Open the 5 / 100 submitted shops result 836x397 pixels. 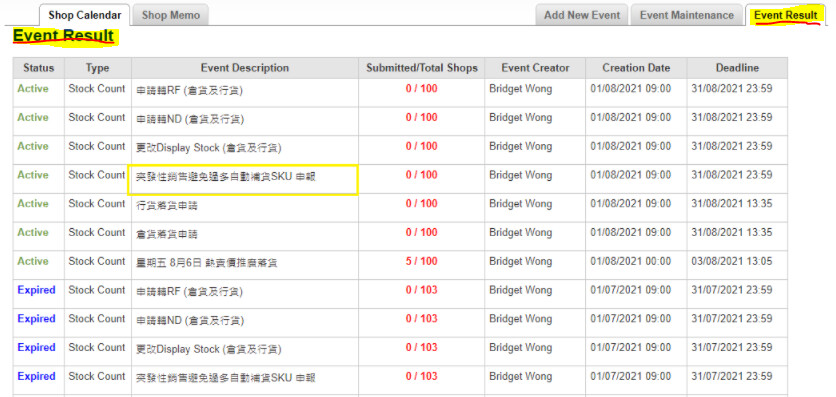(421, 261)
